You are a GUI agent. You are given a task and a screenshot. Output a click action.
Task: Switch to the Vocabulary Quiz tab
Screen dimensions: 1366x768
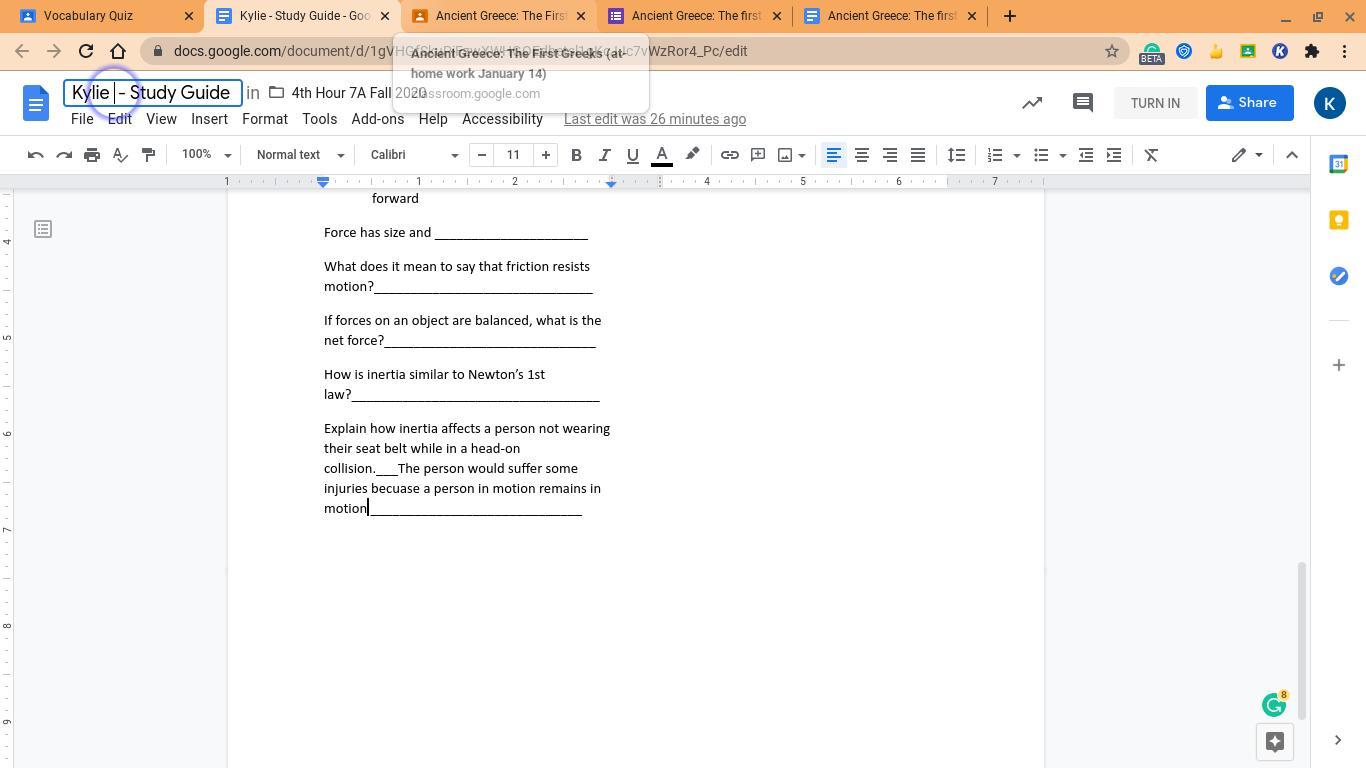100,16
